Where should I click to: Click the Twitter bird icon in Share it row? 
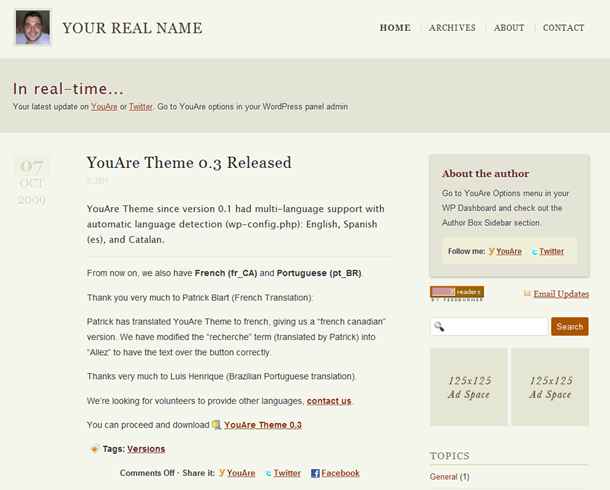(269, 473)
